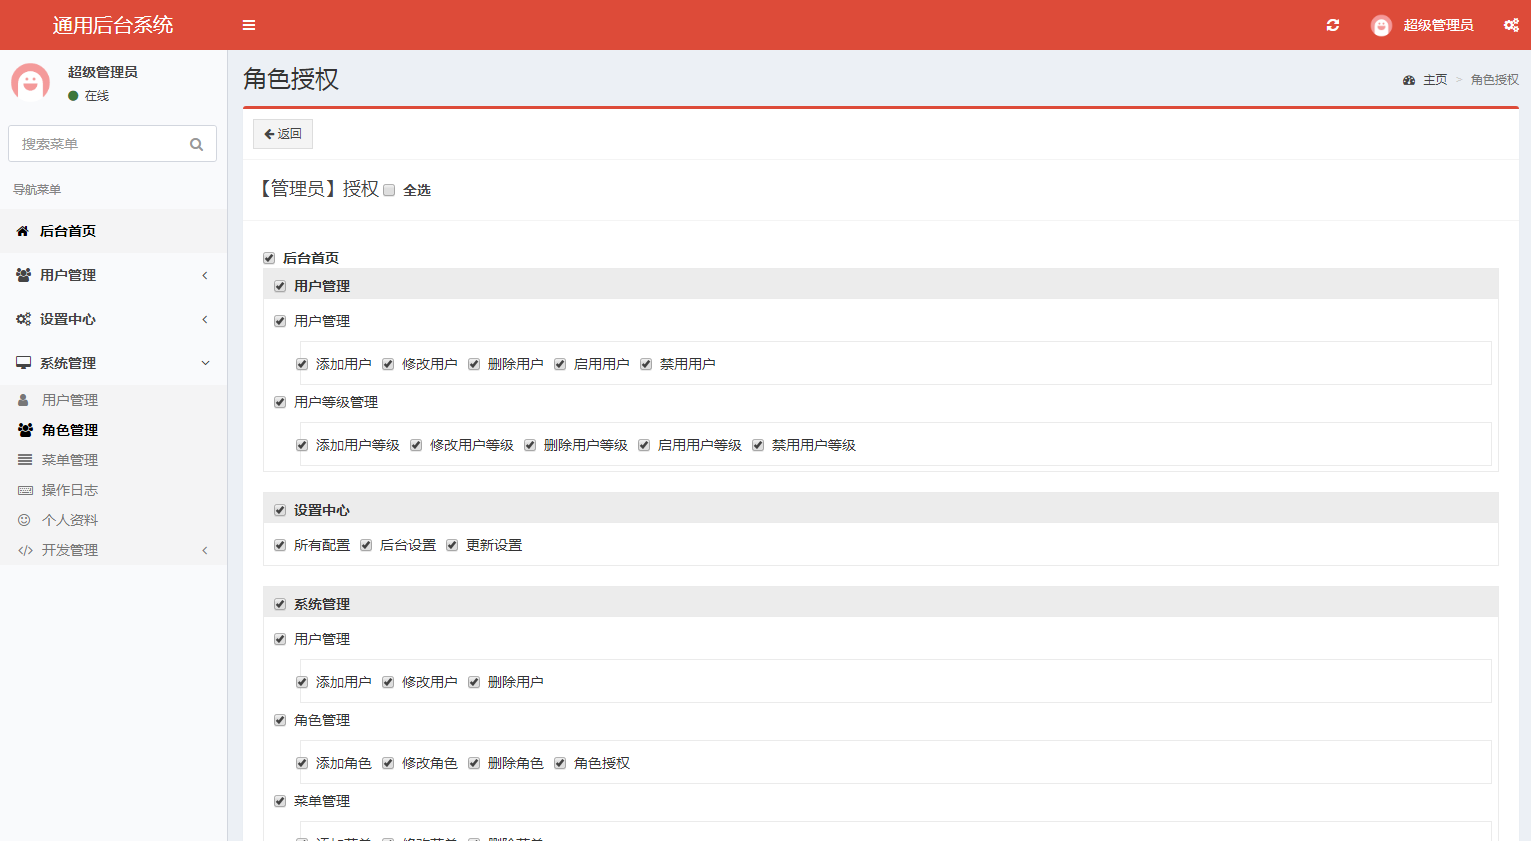Uncheck the 系统管理 group header checkbox
Screen dimensions: 1531x841
click(x=280, y=604)
